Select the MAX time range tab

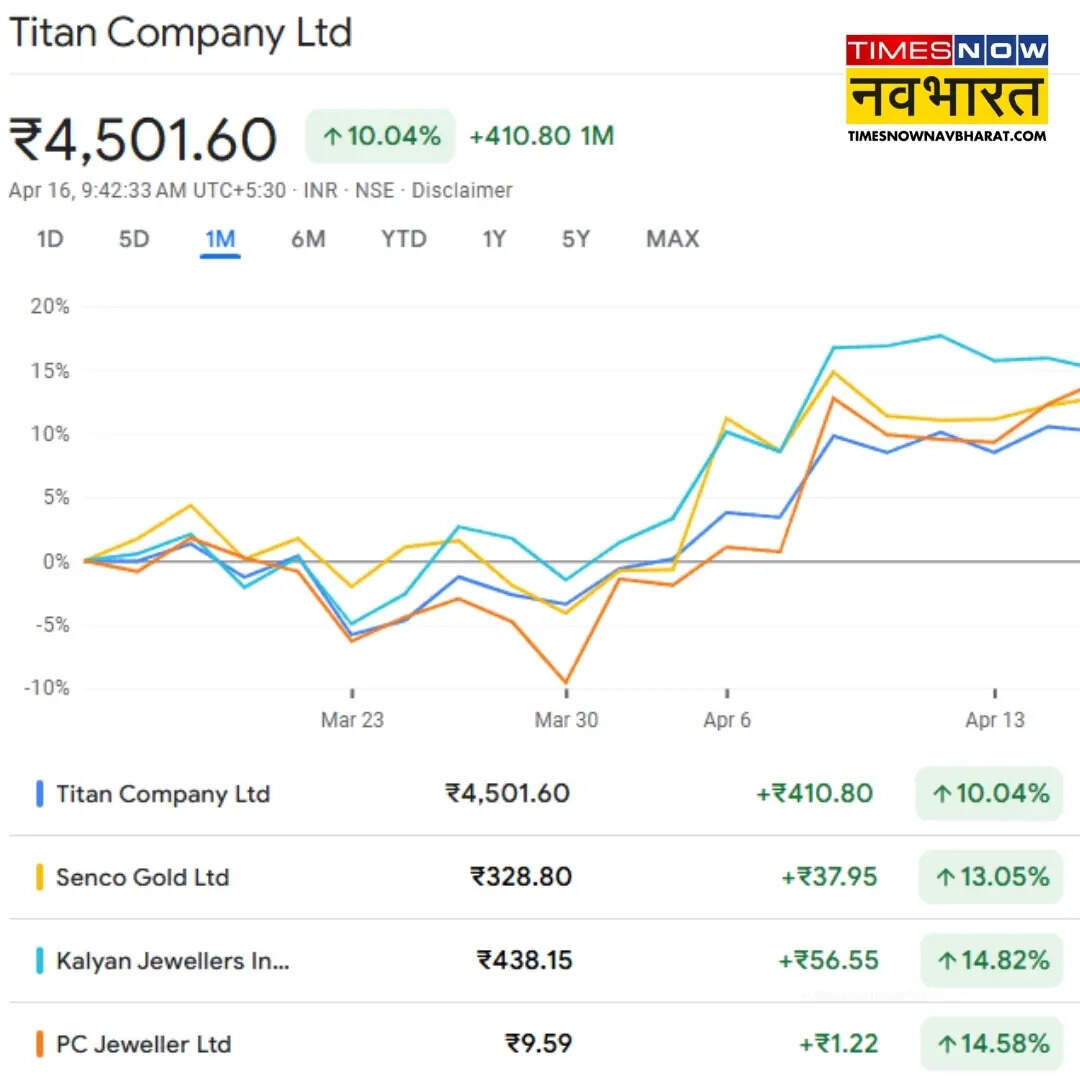(x=672, y=239)
